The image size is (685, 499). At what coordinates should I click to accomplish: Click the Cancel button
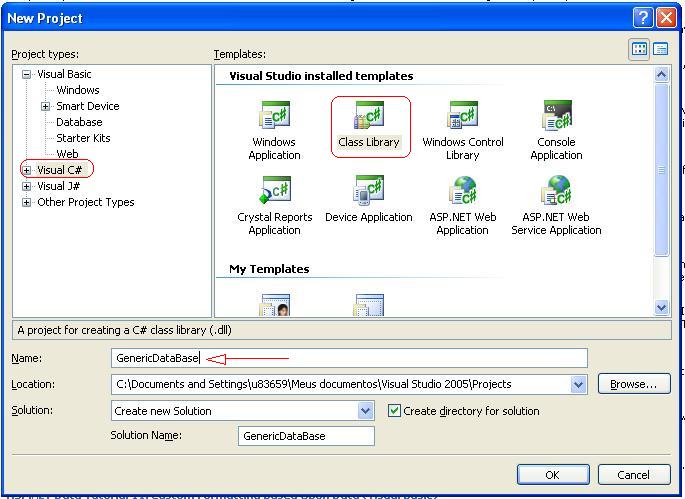click(633, 475)
